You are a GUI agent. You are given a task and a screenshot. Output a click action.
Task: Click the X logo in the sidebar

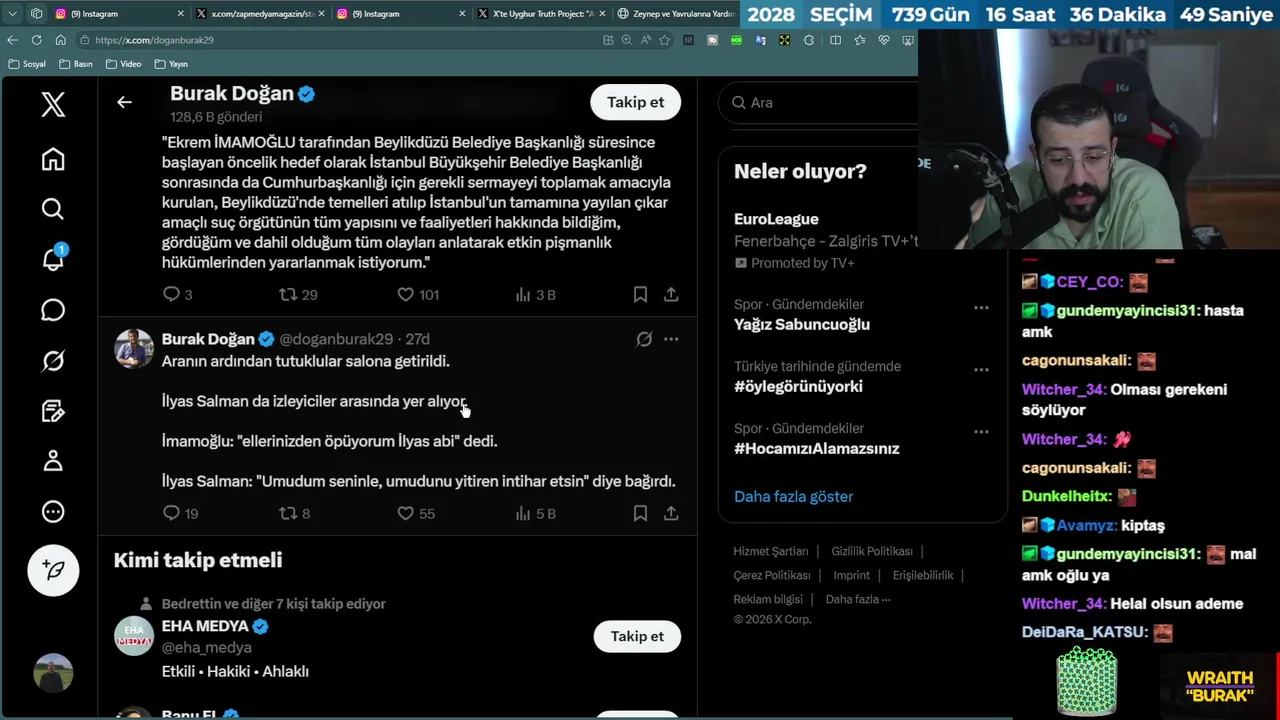click(53, 104)
